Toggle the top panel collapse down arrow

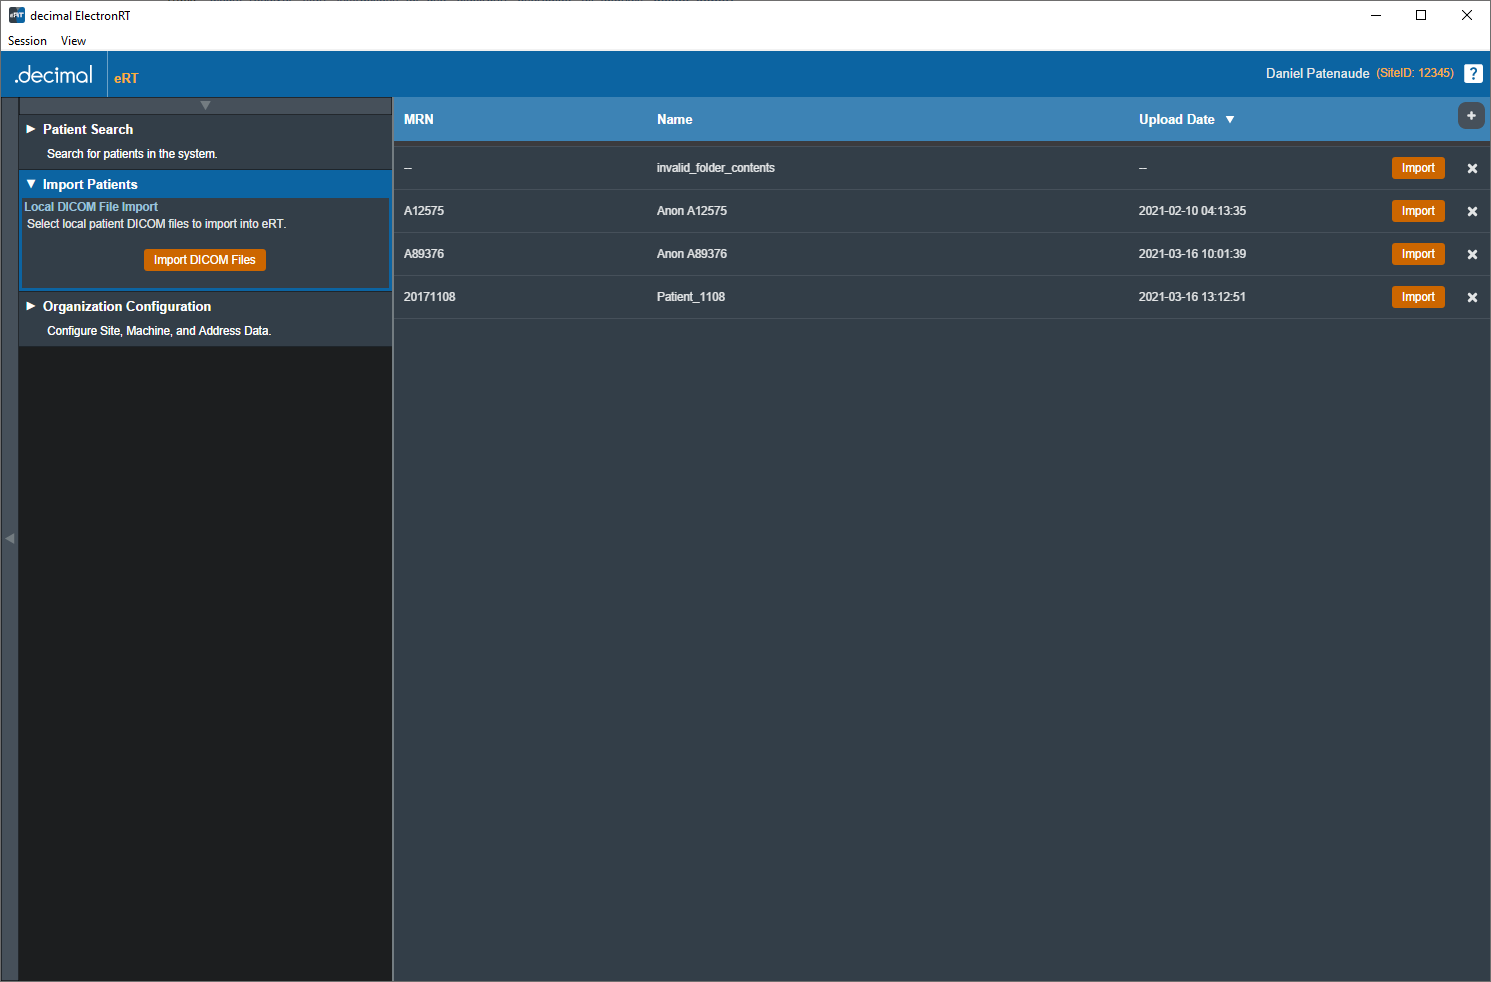click(205, 105)
